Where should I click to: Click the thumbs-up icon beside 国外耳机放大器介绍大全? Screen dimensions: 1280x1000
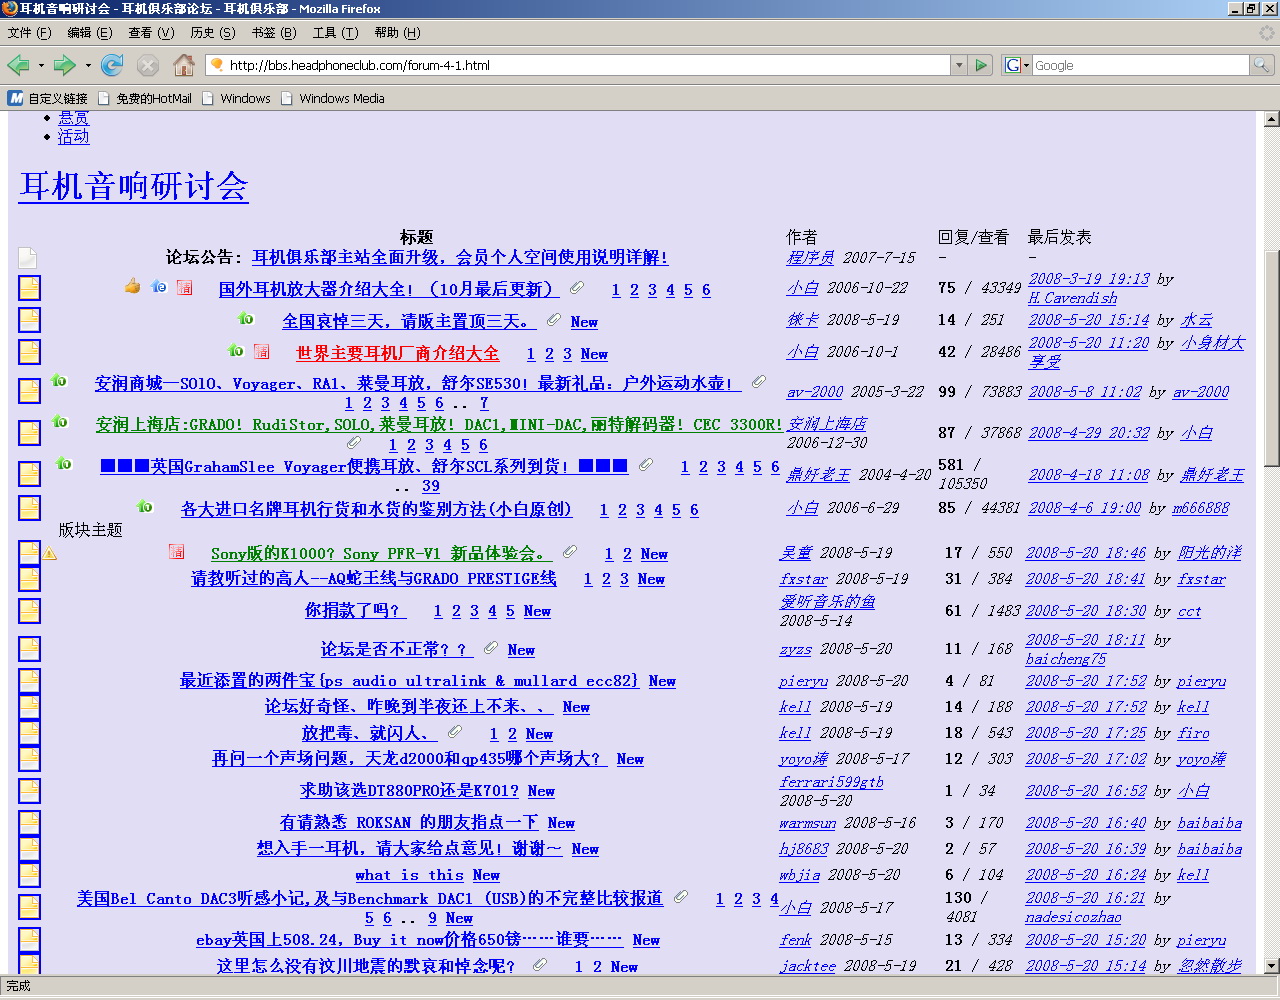[132, 287]
